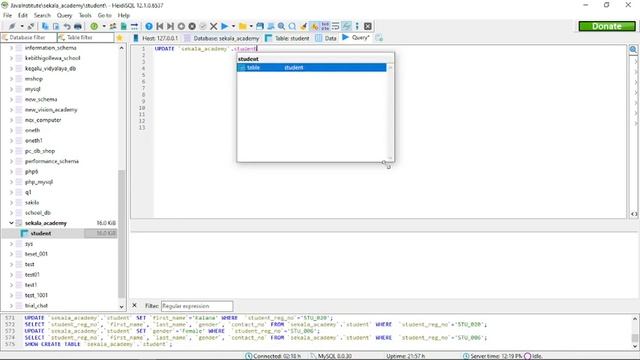Click the insert row icon
The image size is (640, 360).
(181, 26)
